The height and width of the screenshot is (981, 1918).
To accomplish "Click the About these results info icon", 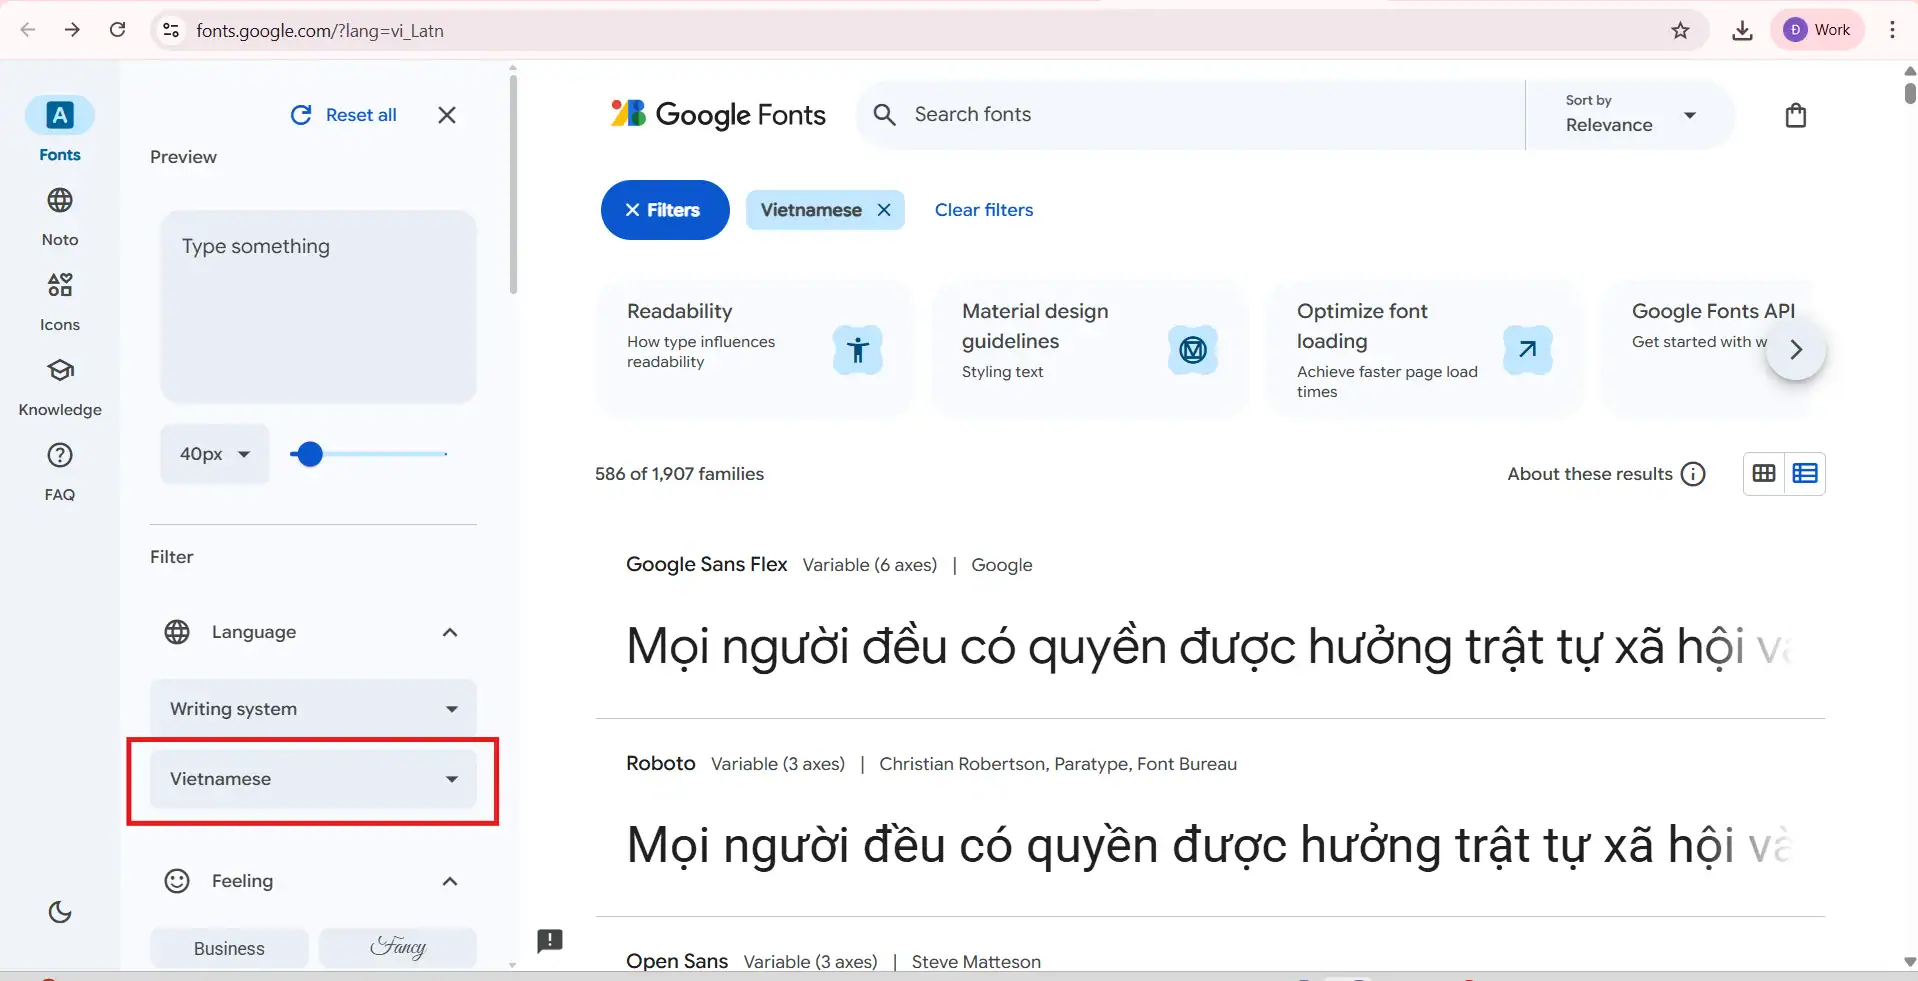I will pyautogui.click(x=1693, y=474).
